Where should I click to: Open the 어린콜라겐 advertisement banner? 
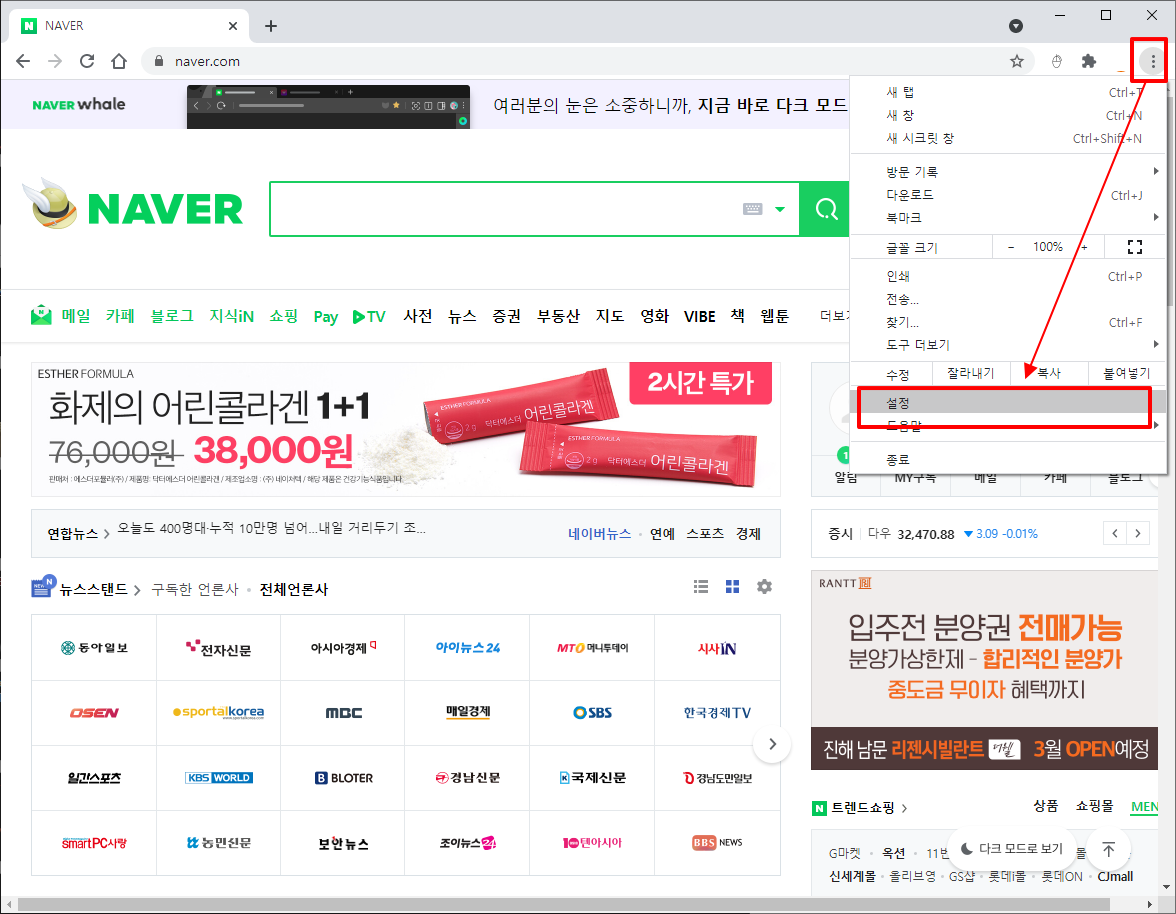406,430
